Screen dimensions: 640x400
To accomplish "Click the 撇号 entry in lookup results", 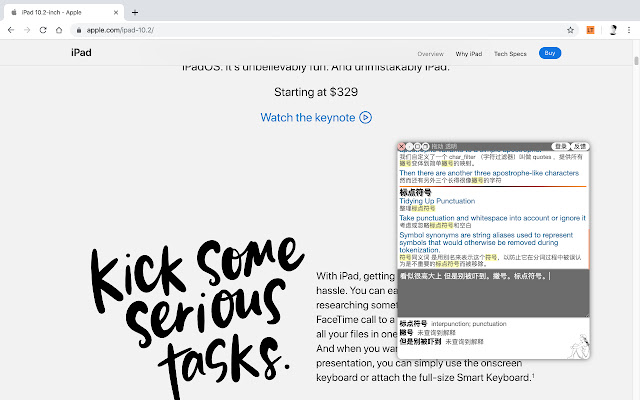I will (427, 333).
